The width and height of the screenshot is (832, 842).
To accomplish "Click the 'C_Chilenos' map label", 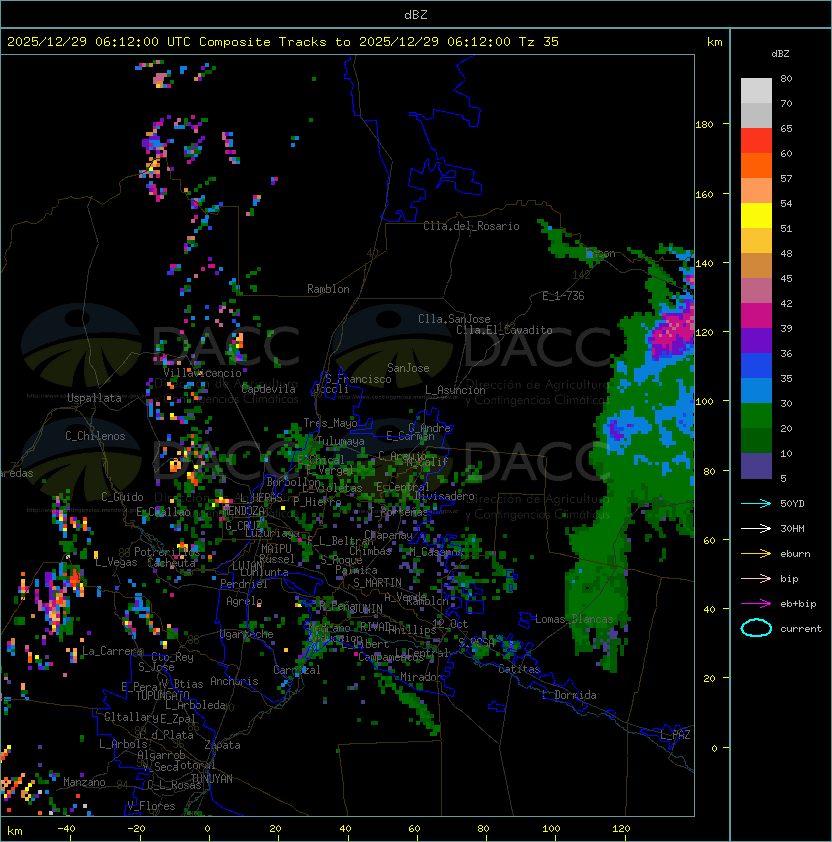I will (95, 436).
